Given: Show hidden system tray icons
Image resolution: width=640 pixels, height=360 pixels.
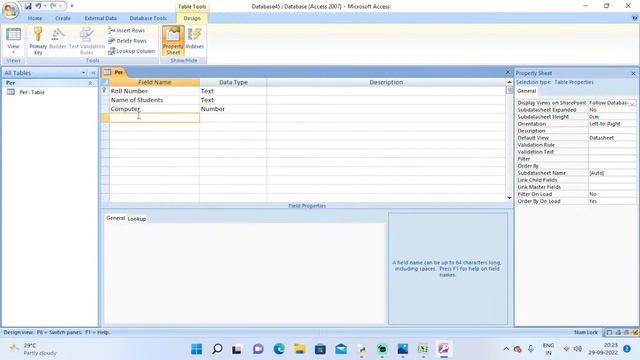Looking at the screenshot, I should click(x=506, y=349).
